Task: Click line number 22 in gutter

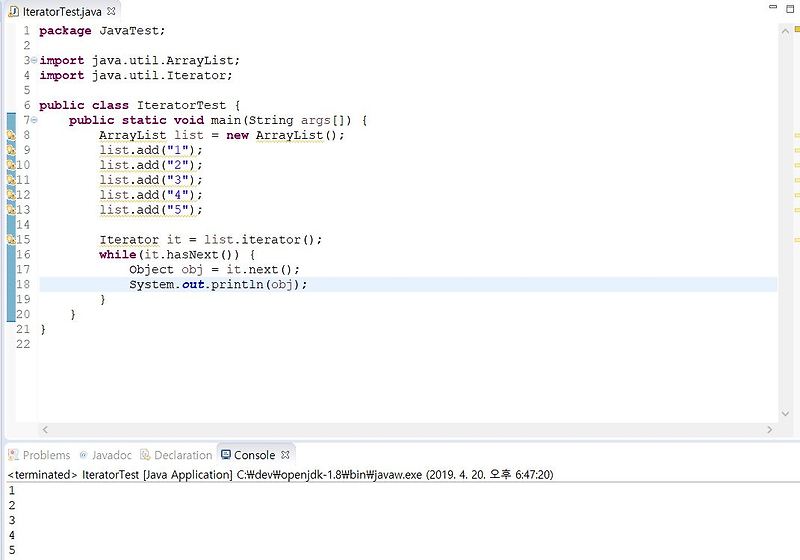Action: (x=23, y=344)
